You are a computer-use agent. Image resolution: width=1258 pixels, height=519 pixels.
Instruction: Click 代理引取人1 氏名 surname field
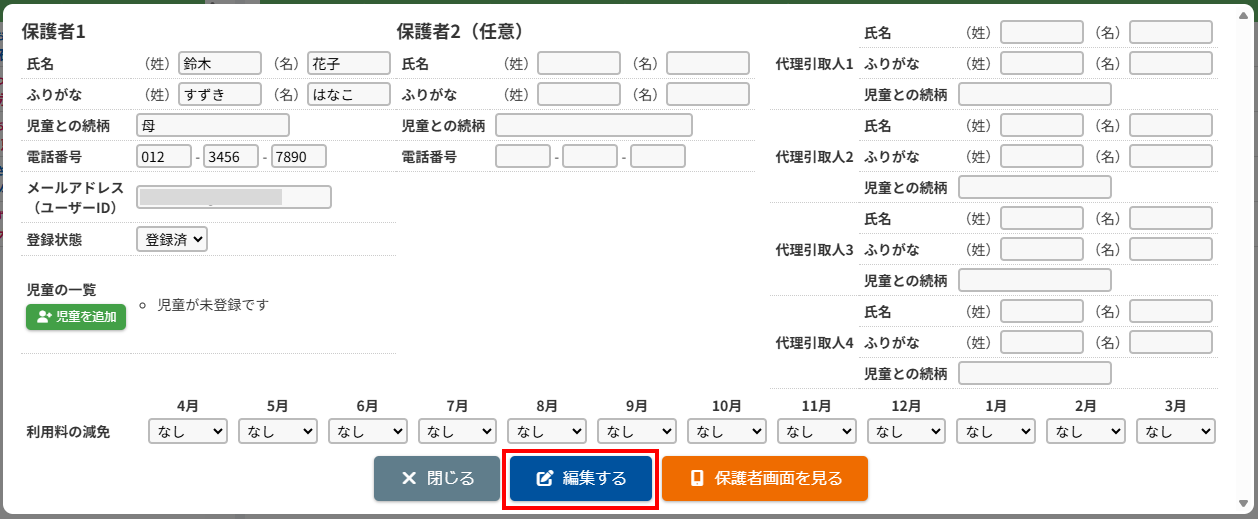point(1042,33)
